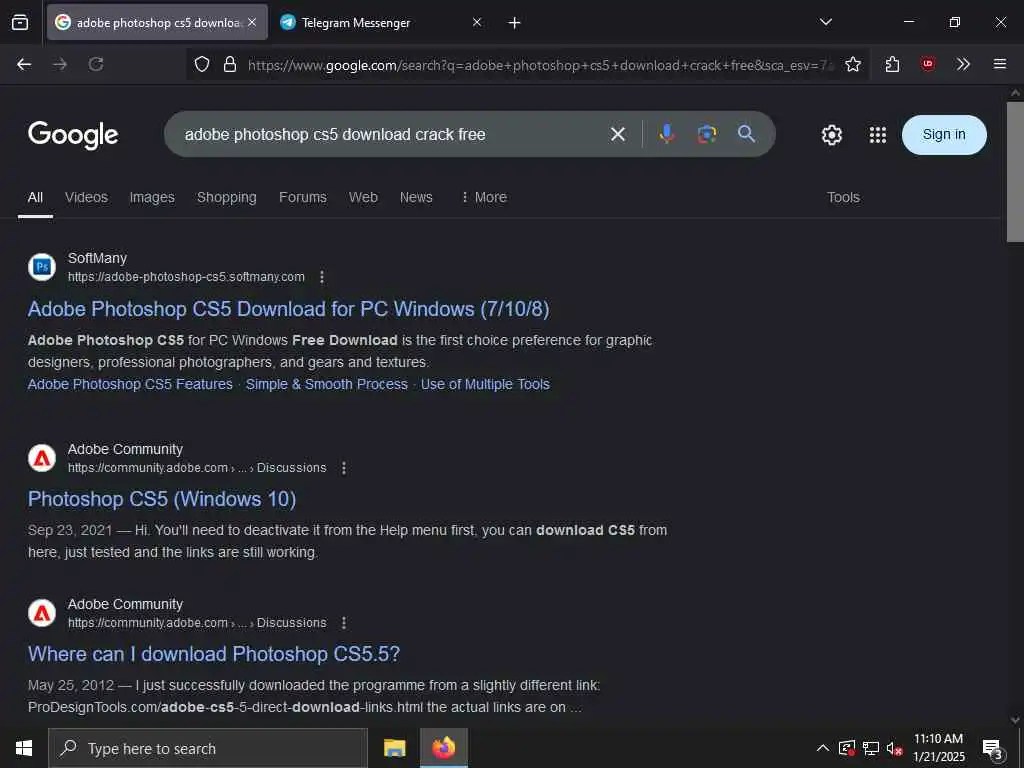The width and height of the screenshot is (1024, 768).
Task: Open Adobe Photoshop CS5 Download for PC link
Action: (289, 309)
